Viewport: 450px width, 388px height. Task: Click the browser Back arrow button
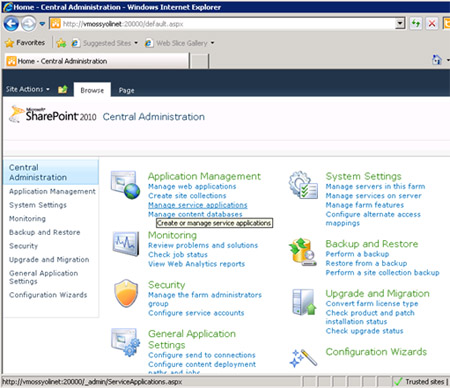(x=11, y=24)
